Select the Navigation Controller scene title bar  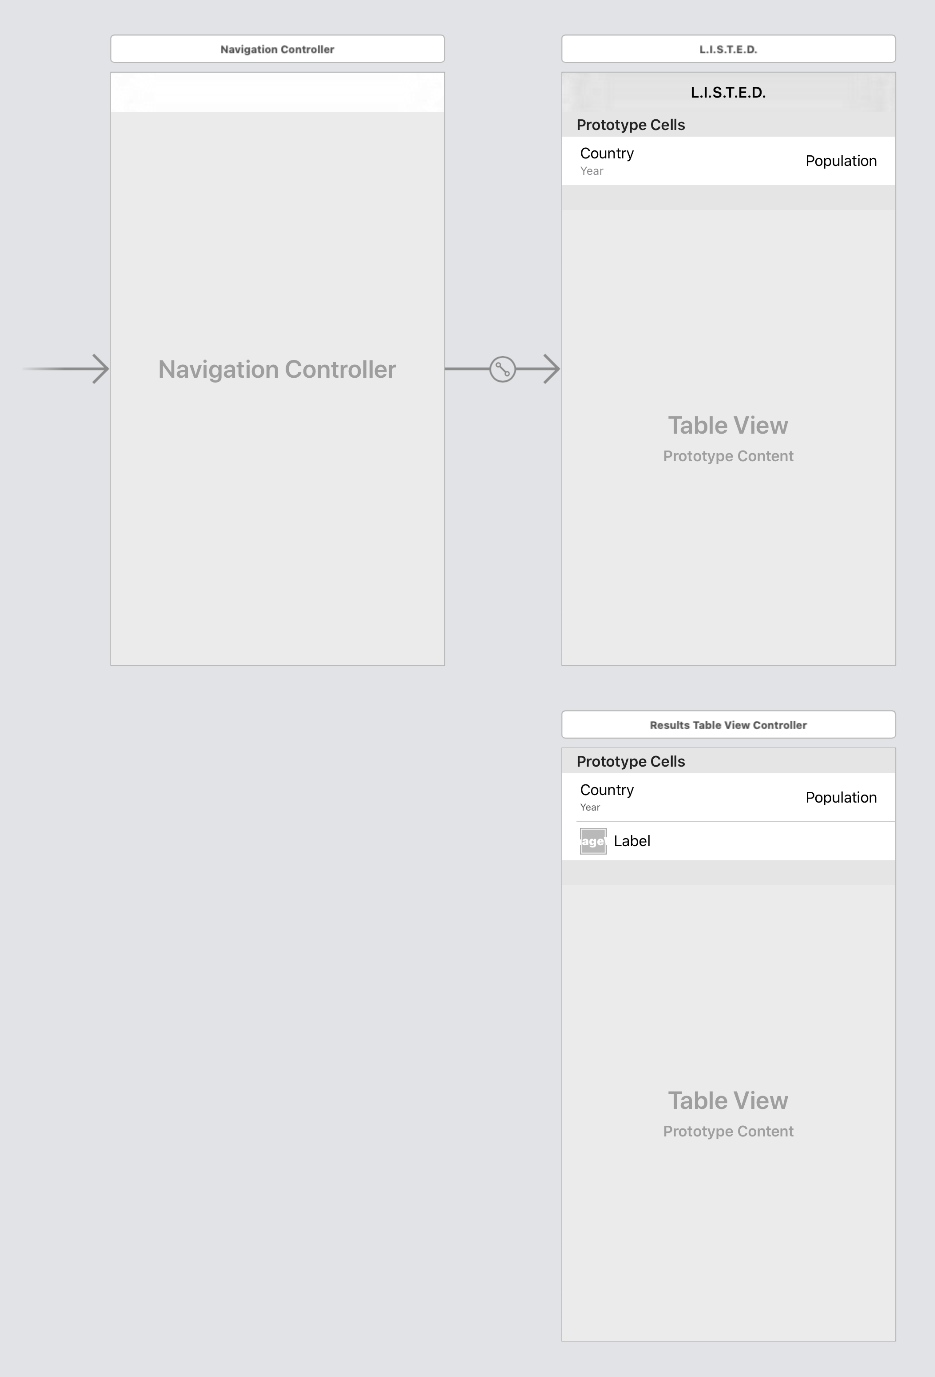pos(277,48)
